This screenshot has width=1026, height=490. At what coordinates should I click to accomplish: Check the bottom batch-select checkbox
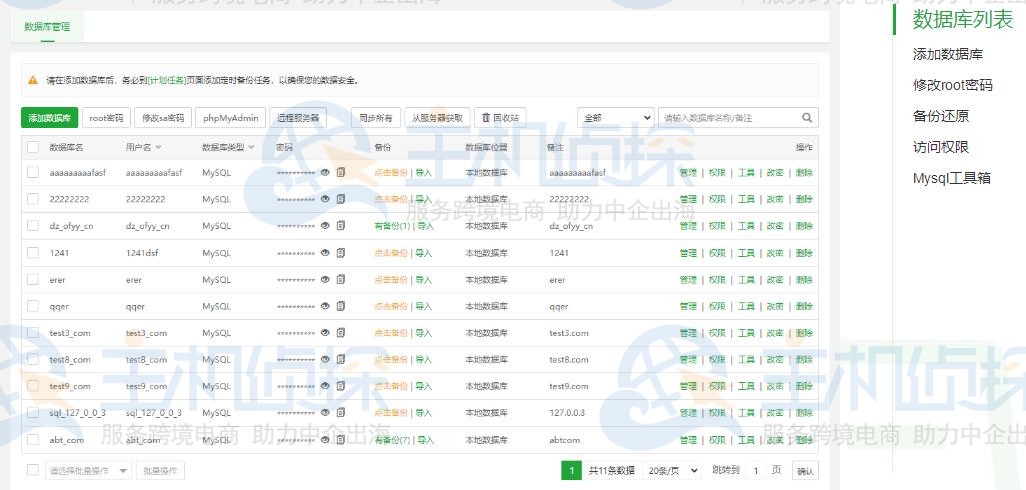[x=33, y=470]
